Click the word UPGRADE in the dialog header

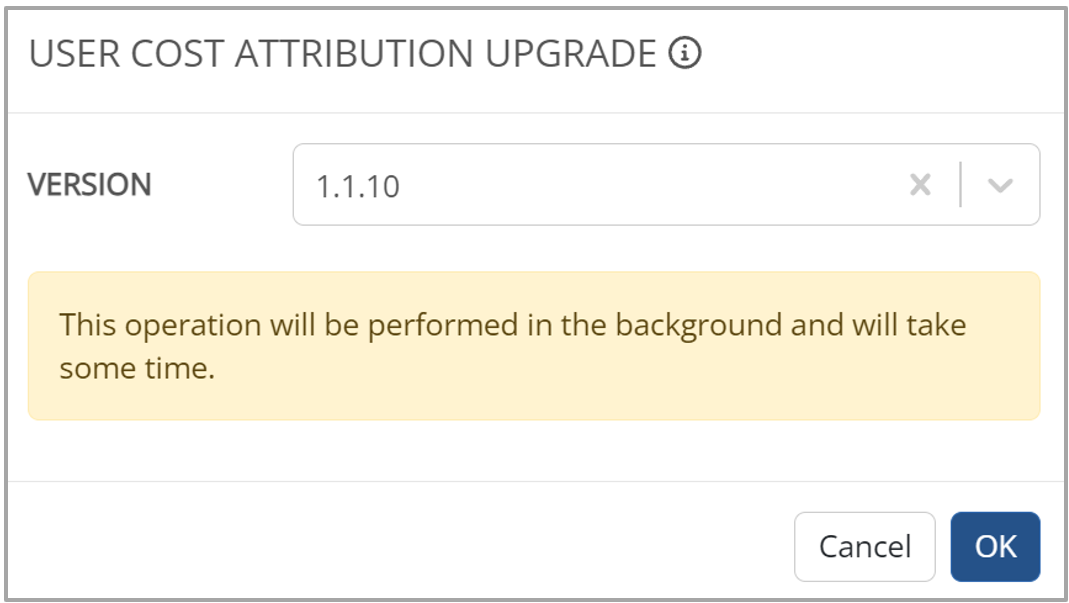(571, 55)
